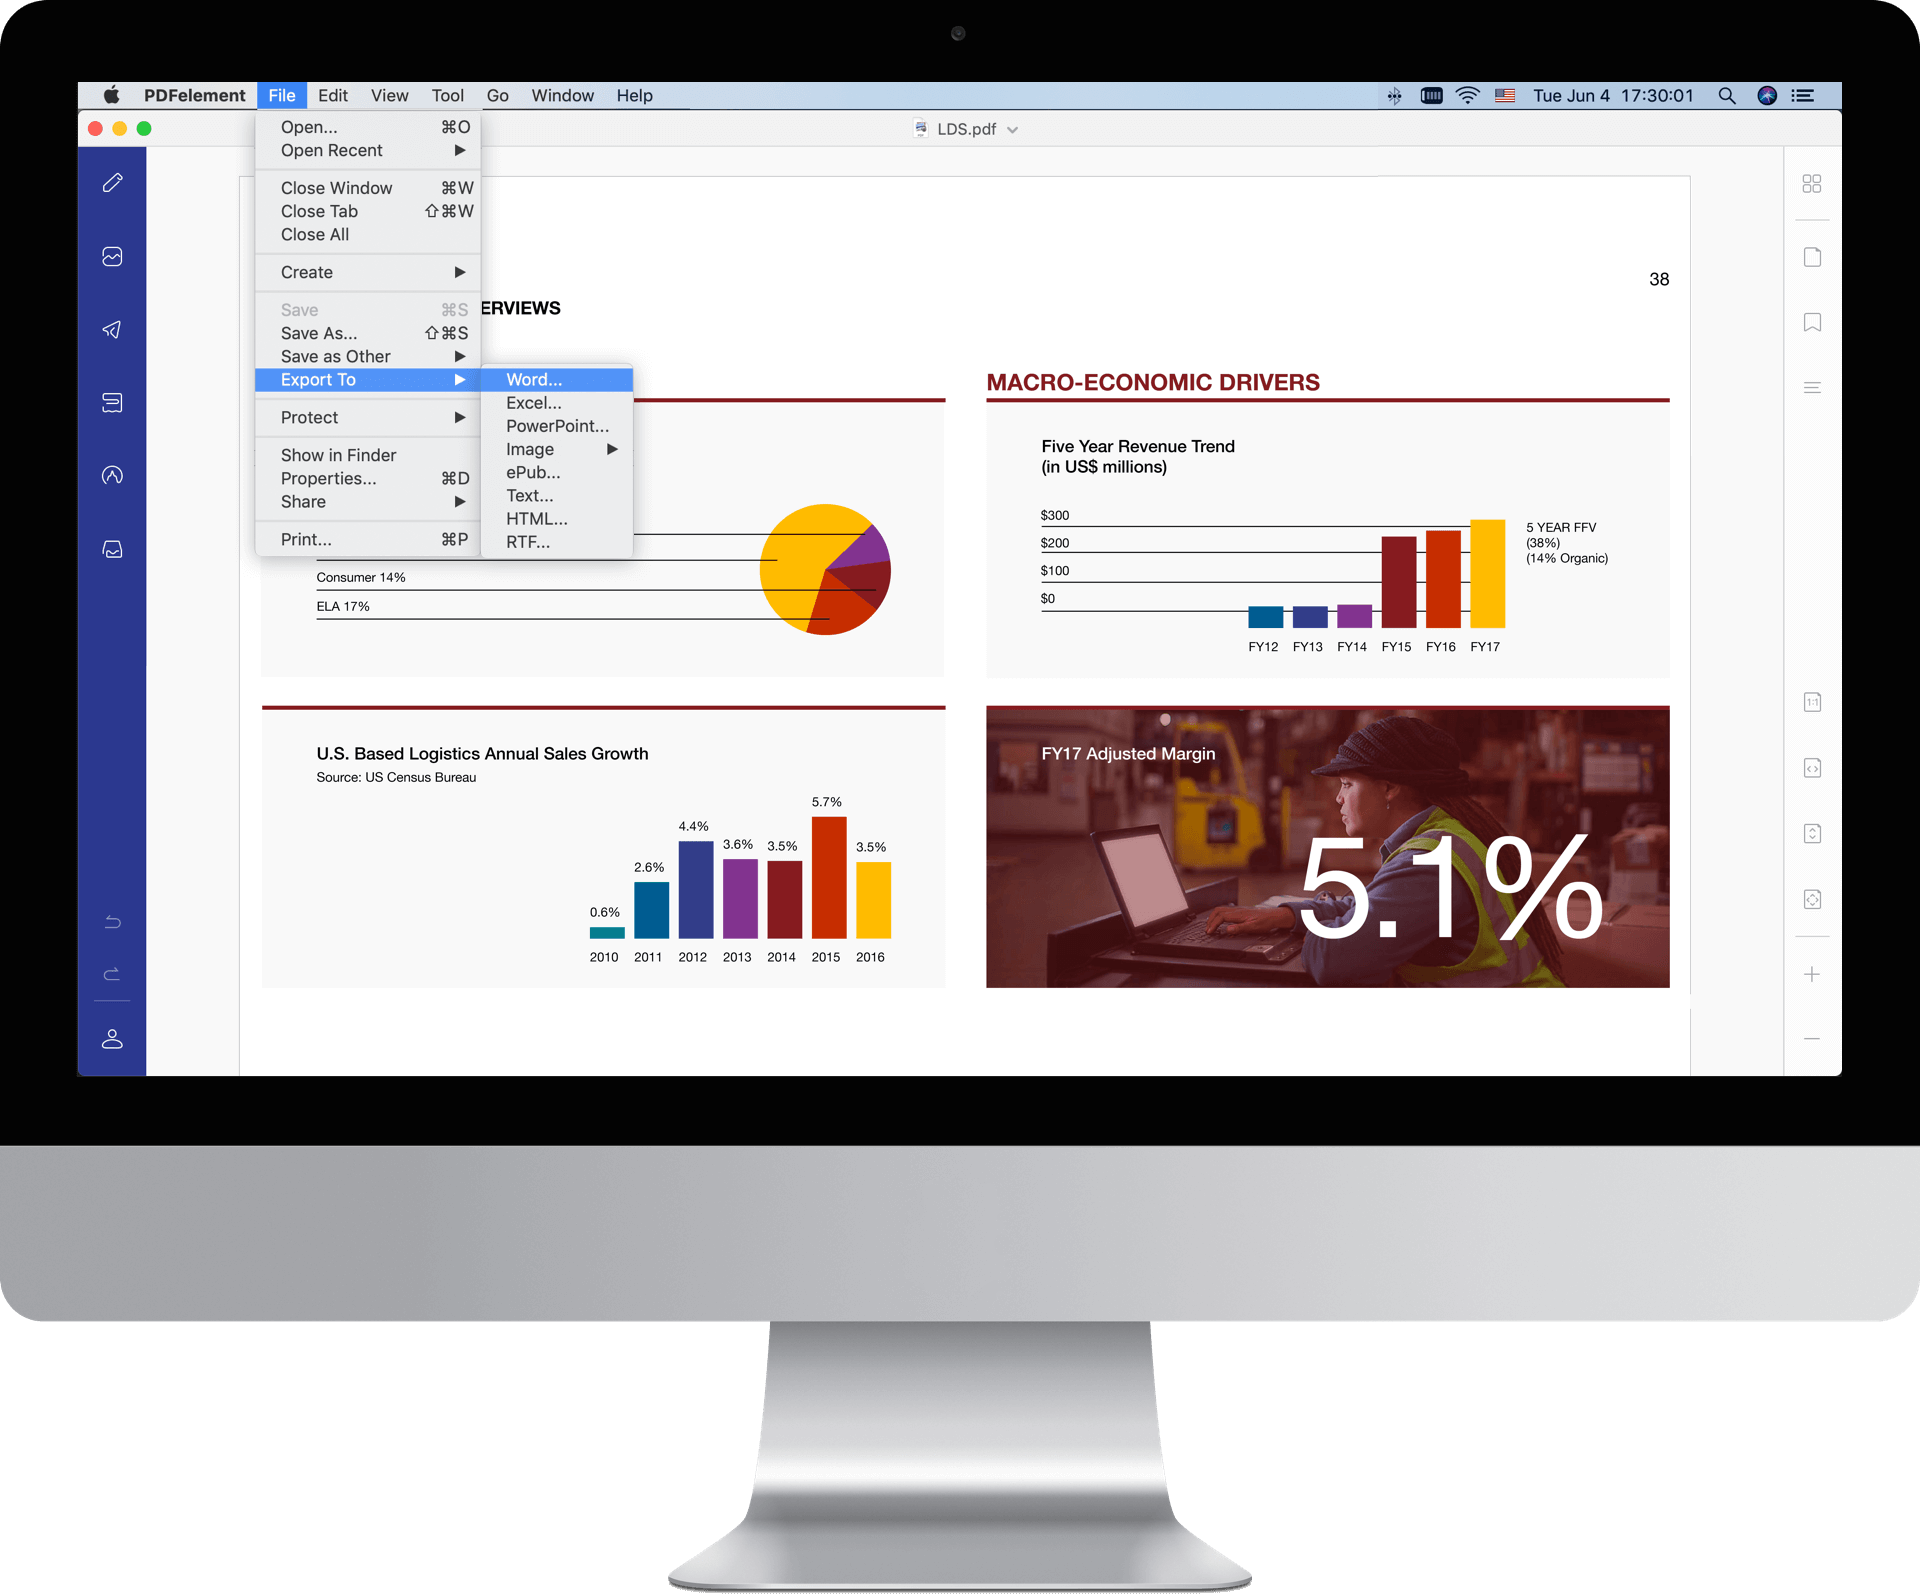The height and width of the screenshot is (1594, 1920).
Task: Click Properties in the File menu
Action: 329,477
